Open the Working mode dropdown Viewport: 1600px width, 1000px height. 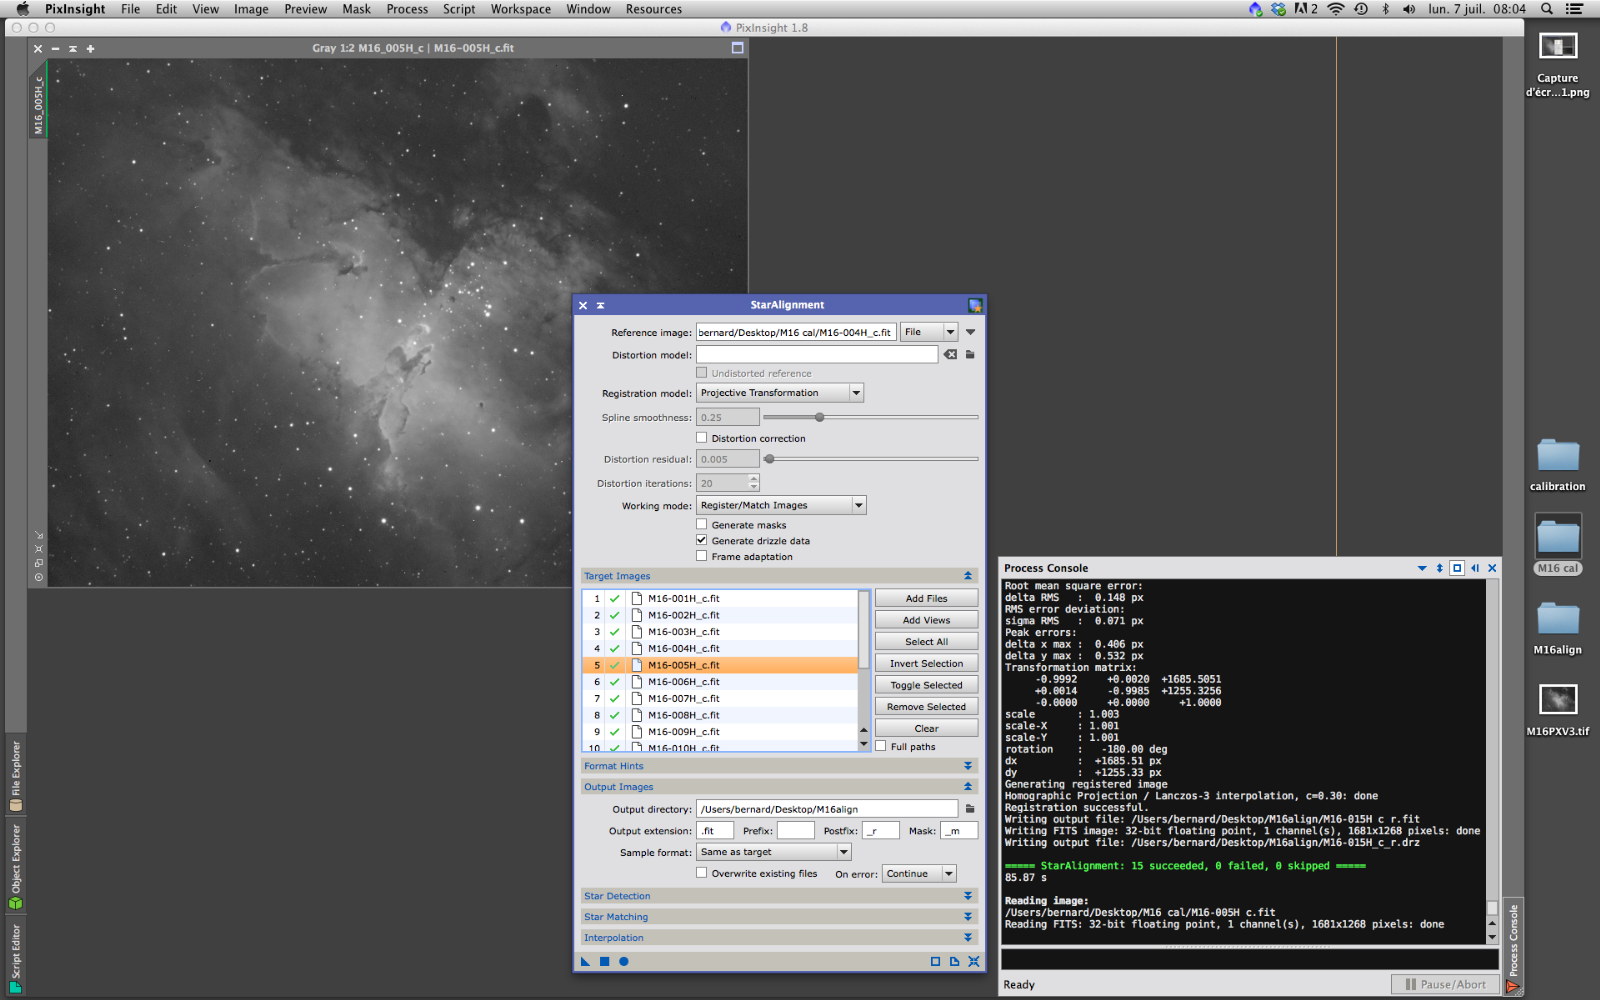coord(781,506)
